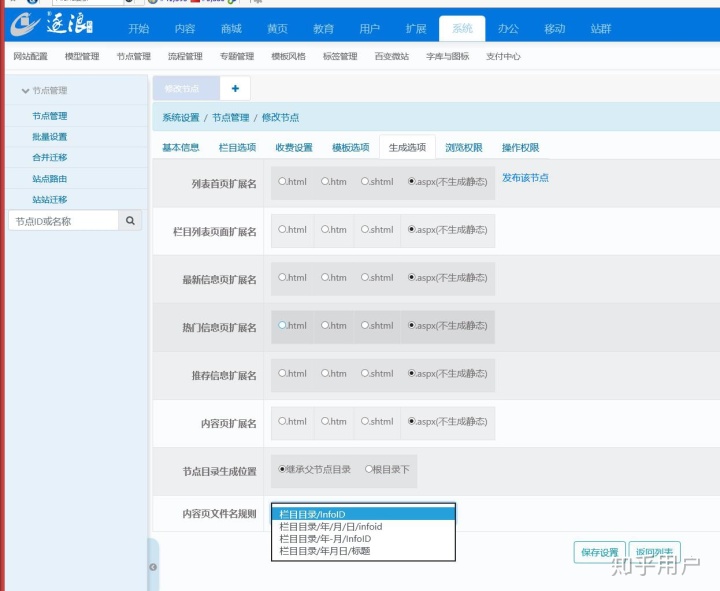Select .shtml for 最新信息页扩展名
The width and height of the screenshot is (720, 591).
365,277
